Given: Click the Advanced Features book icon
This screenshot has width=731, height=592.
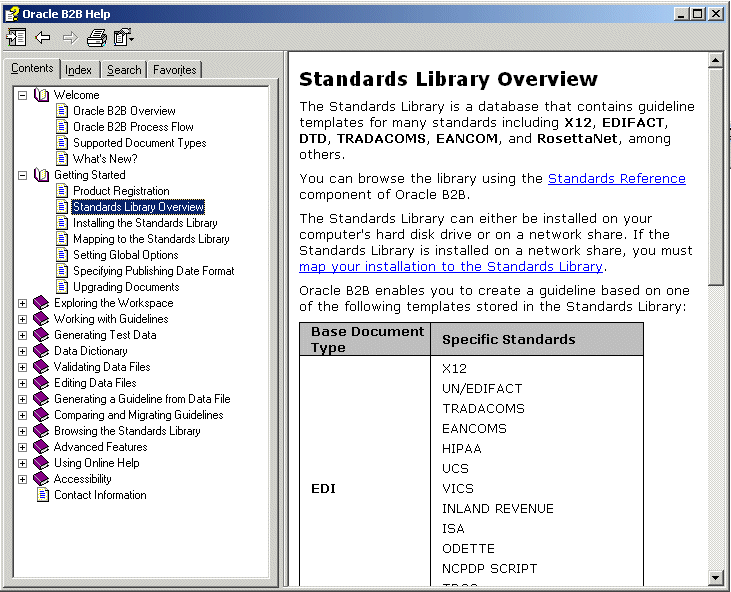Looking at the screenshot, I should click(x=41, y=447).
